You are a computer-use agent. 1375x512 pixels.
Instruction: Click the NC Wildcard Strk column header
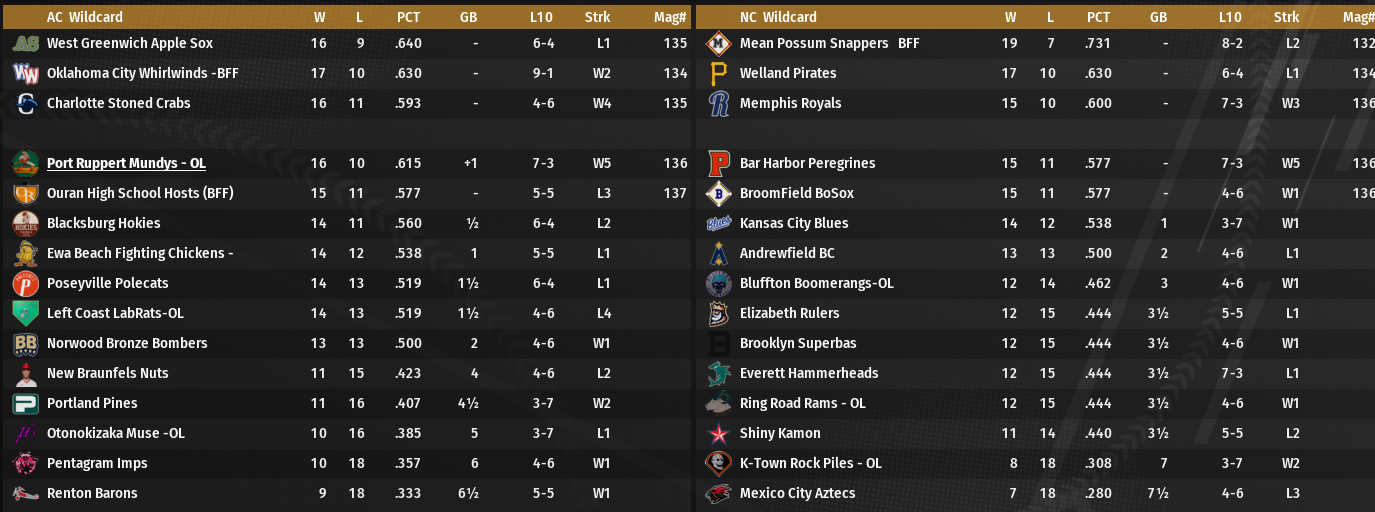click(1287, 17)
